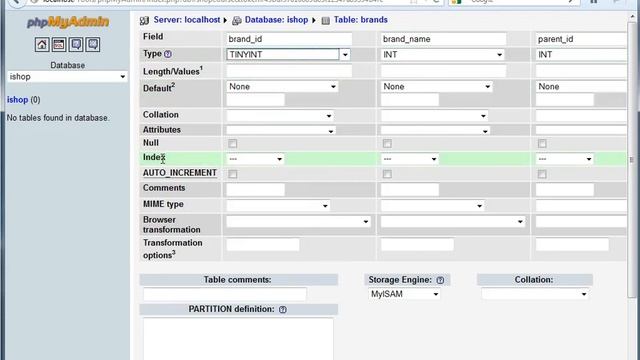This screenshot has height=360, width=640.
Task: Click the database icon beside Database: ishop
Action: pos(237,20)
